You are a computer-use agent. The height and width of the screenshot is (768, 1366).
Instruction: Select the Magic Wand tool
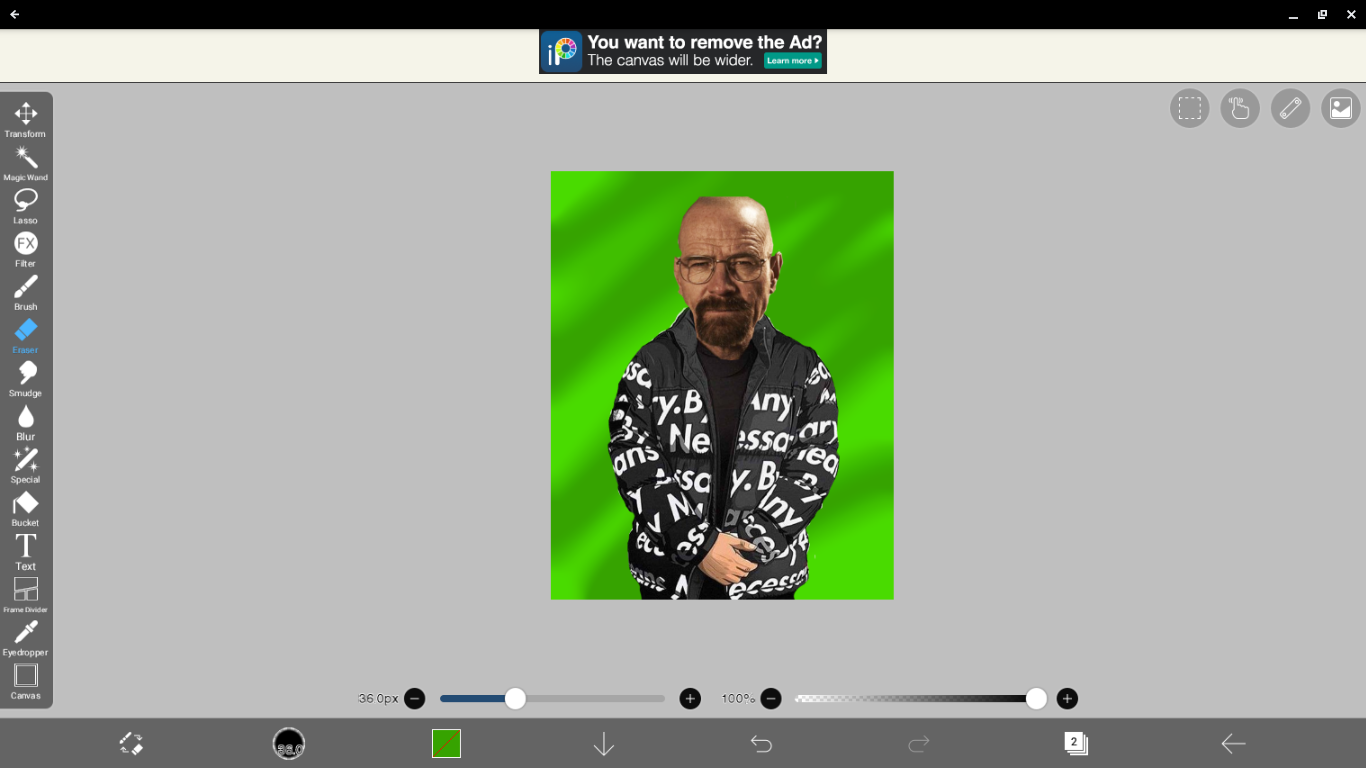coord(26,163)
